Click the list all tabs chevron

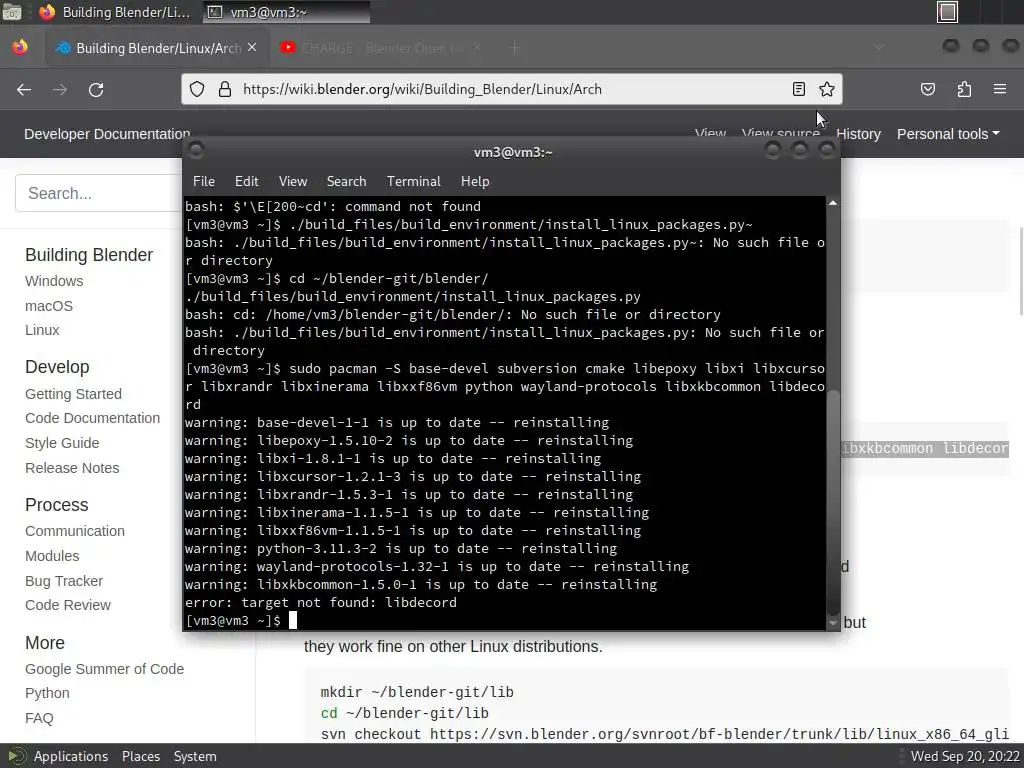click(879, 47)
